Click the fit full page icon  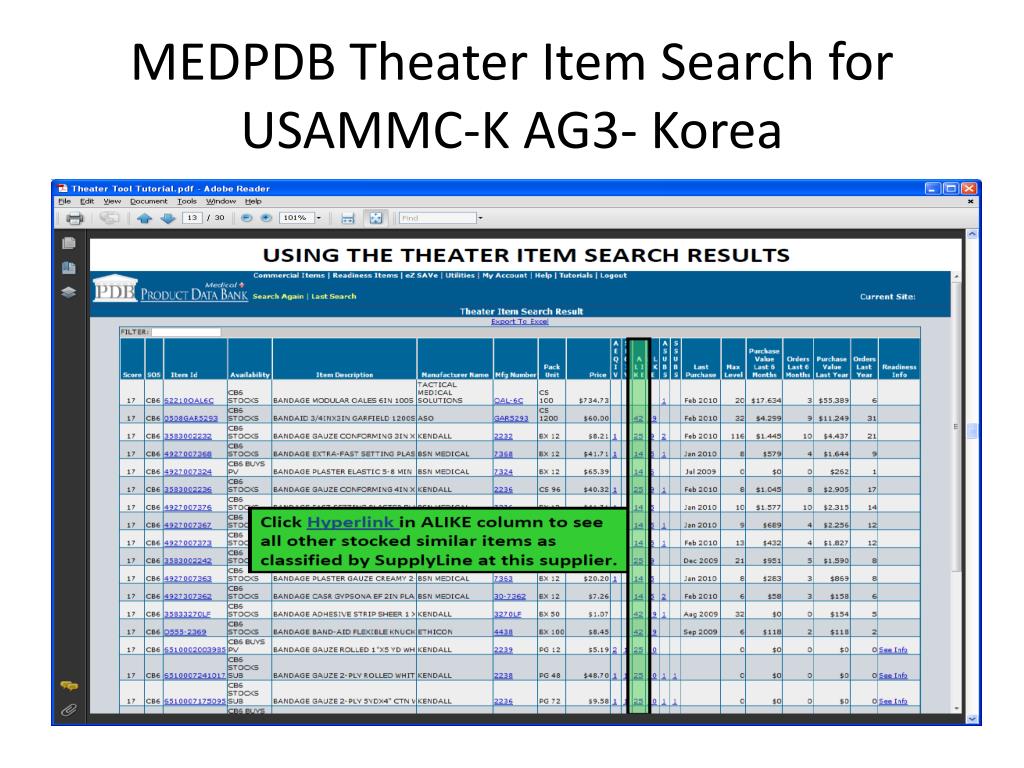376,218
